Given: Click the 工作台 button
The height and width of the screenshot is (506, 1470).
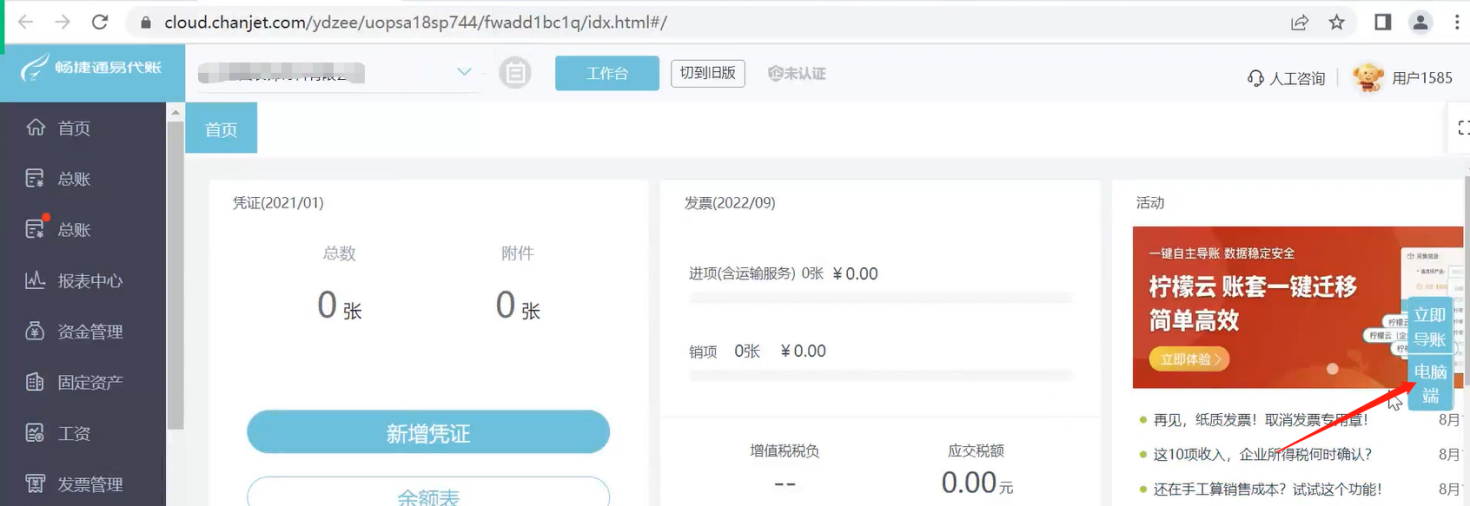Looking at the screenshot, I should (x=607, y=73).
